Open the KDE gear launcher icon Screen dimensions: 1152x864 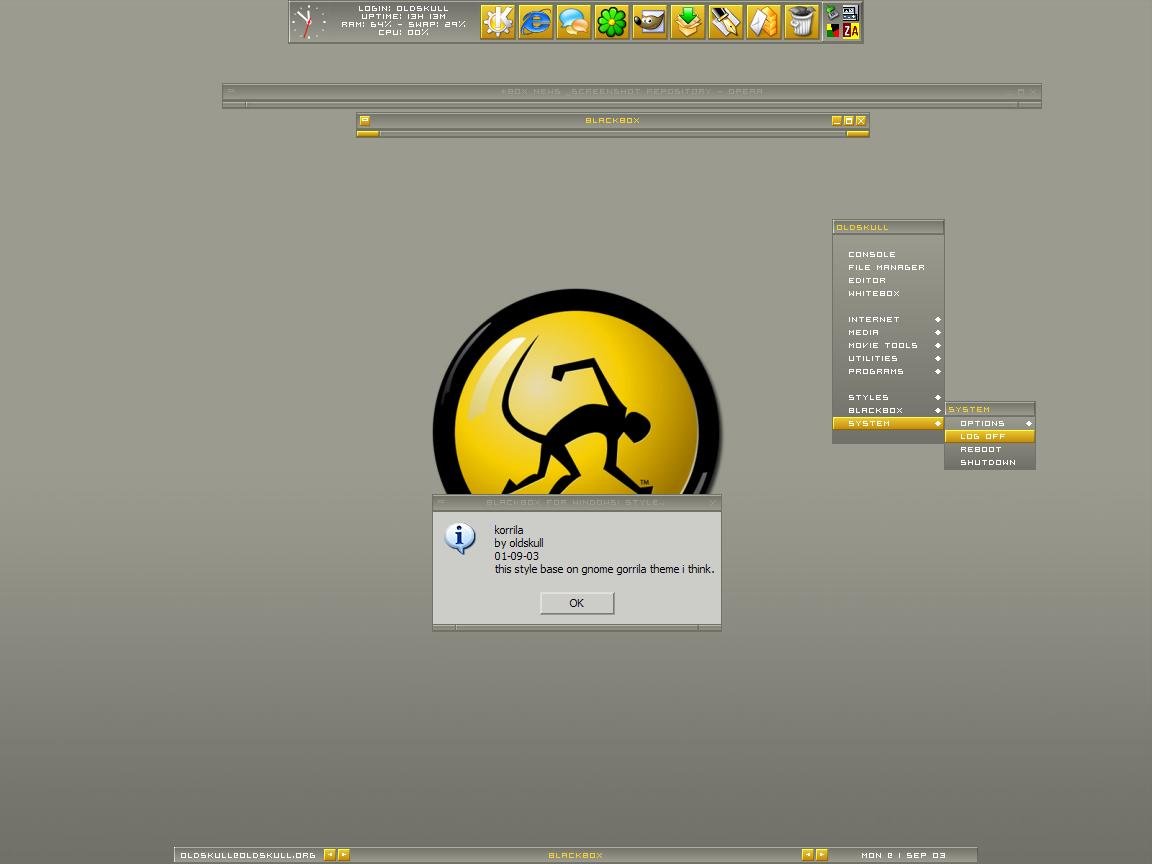click(497, 21)
